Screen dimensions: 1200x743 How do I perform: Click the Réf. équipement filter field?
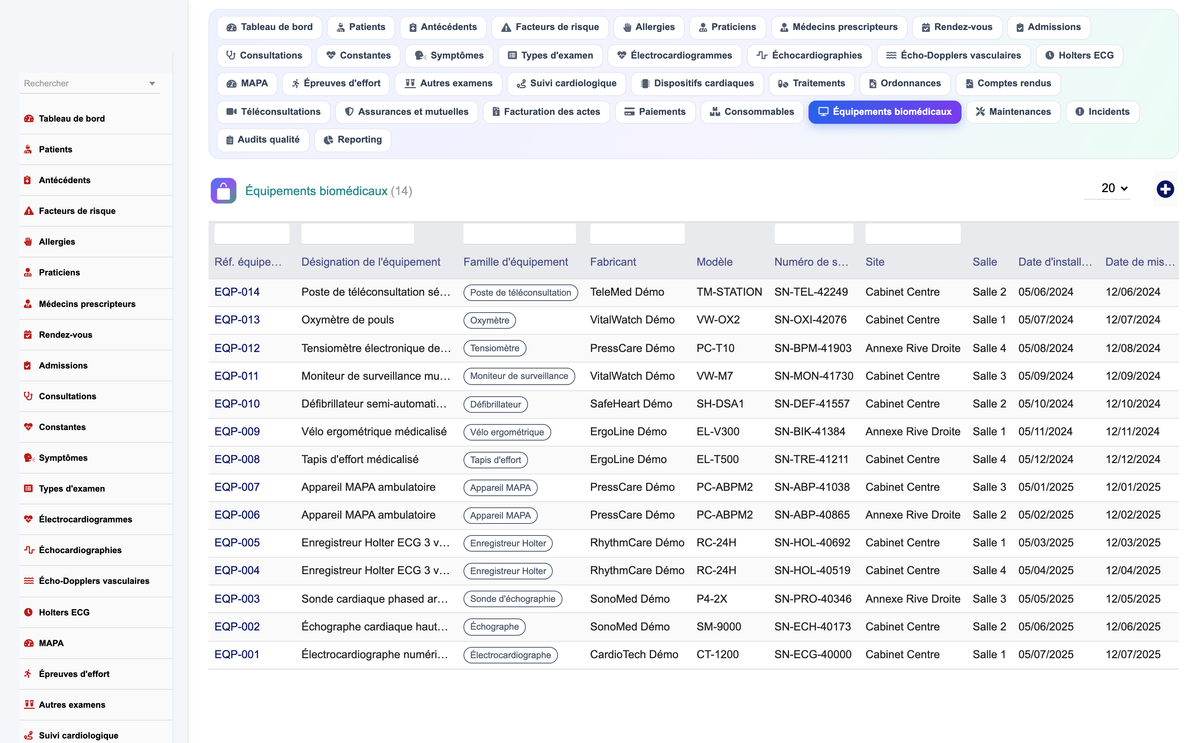(x=252, y=234)
